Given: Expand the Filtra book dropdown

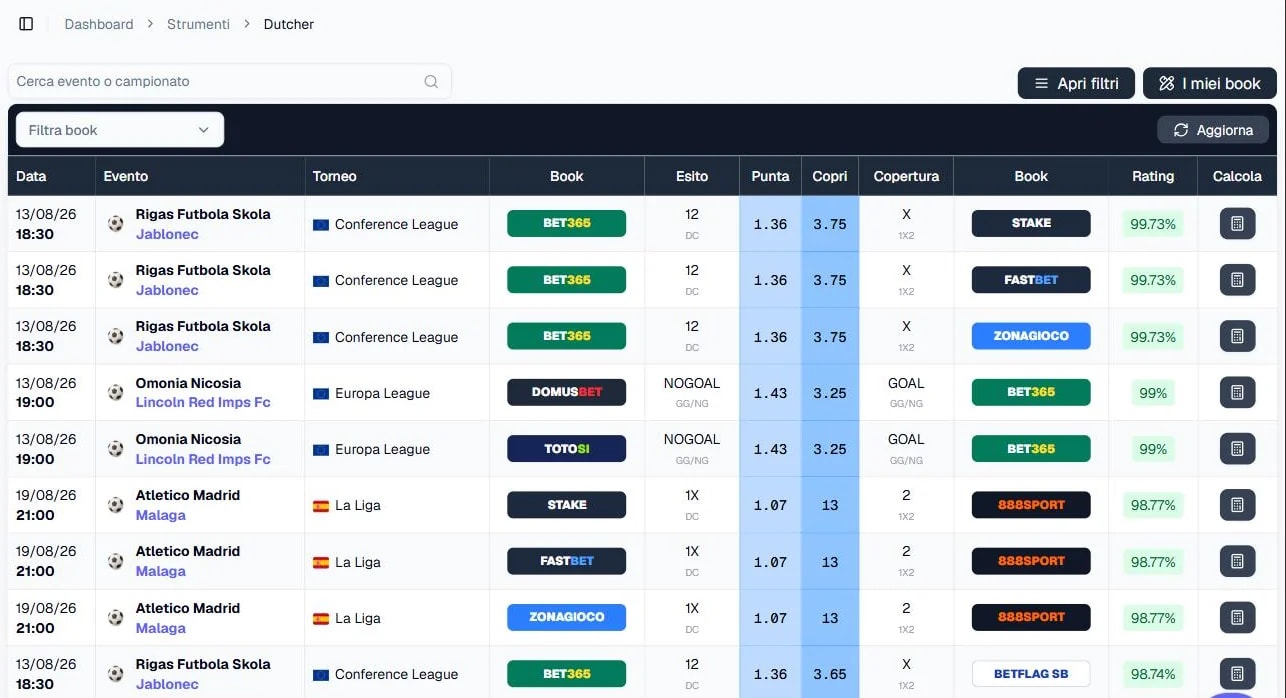Looking at the screenshot, I should point(120,130).
